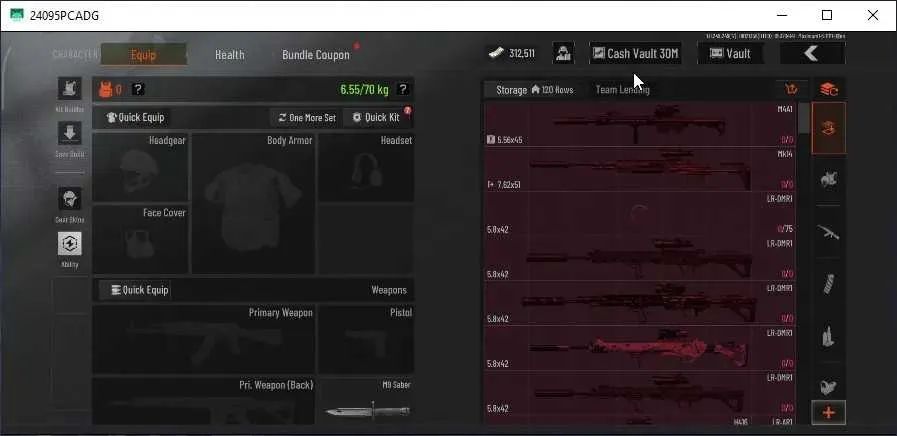Click the 6.55/70 kg weight text

click(364, 89)
